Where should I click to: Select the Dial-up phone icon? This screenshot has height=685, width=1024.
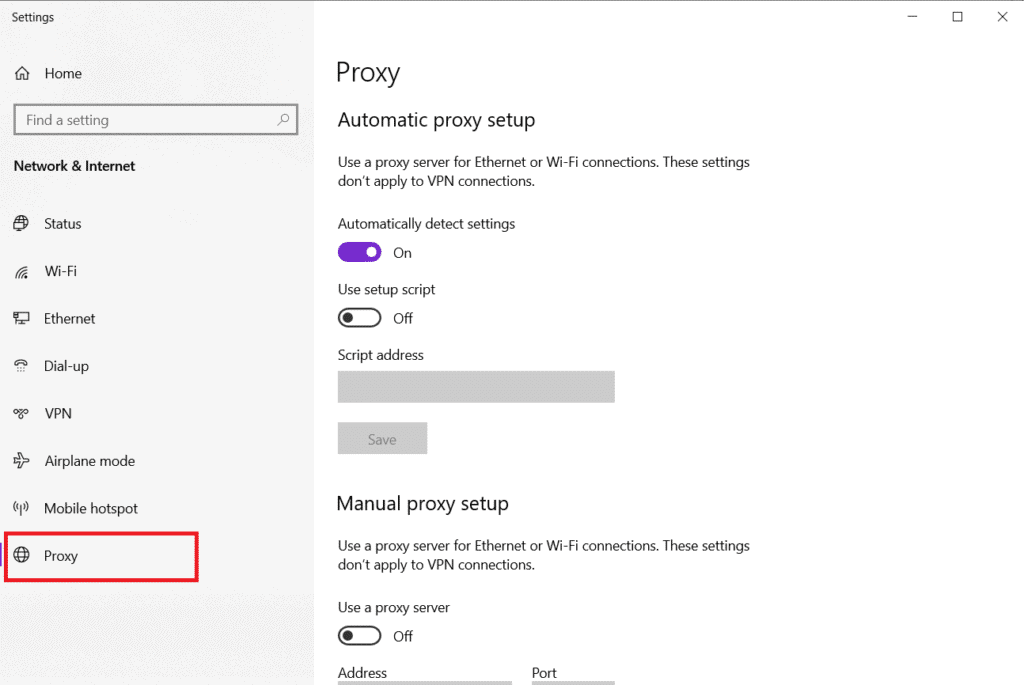tap(22, 366)
